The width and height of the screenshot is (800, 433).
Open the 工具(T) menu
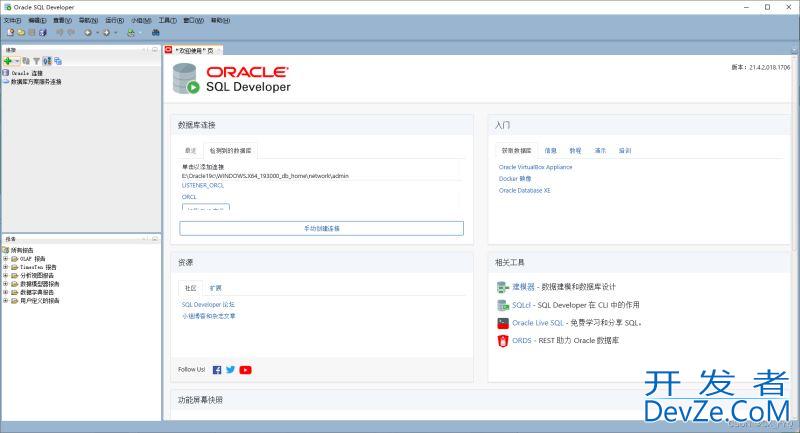click(x=167, y=20)
